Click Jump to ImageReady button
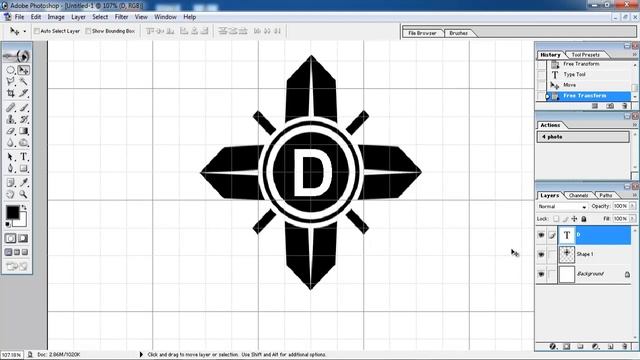Image resolution: width=640 pixels, height=360 pixels. [x=17, y=267]
